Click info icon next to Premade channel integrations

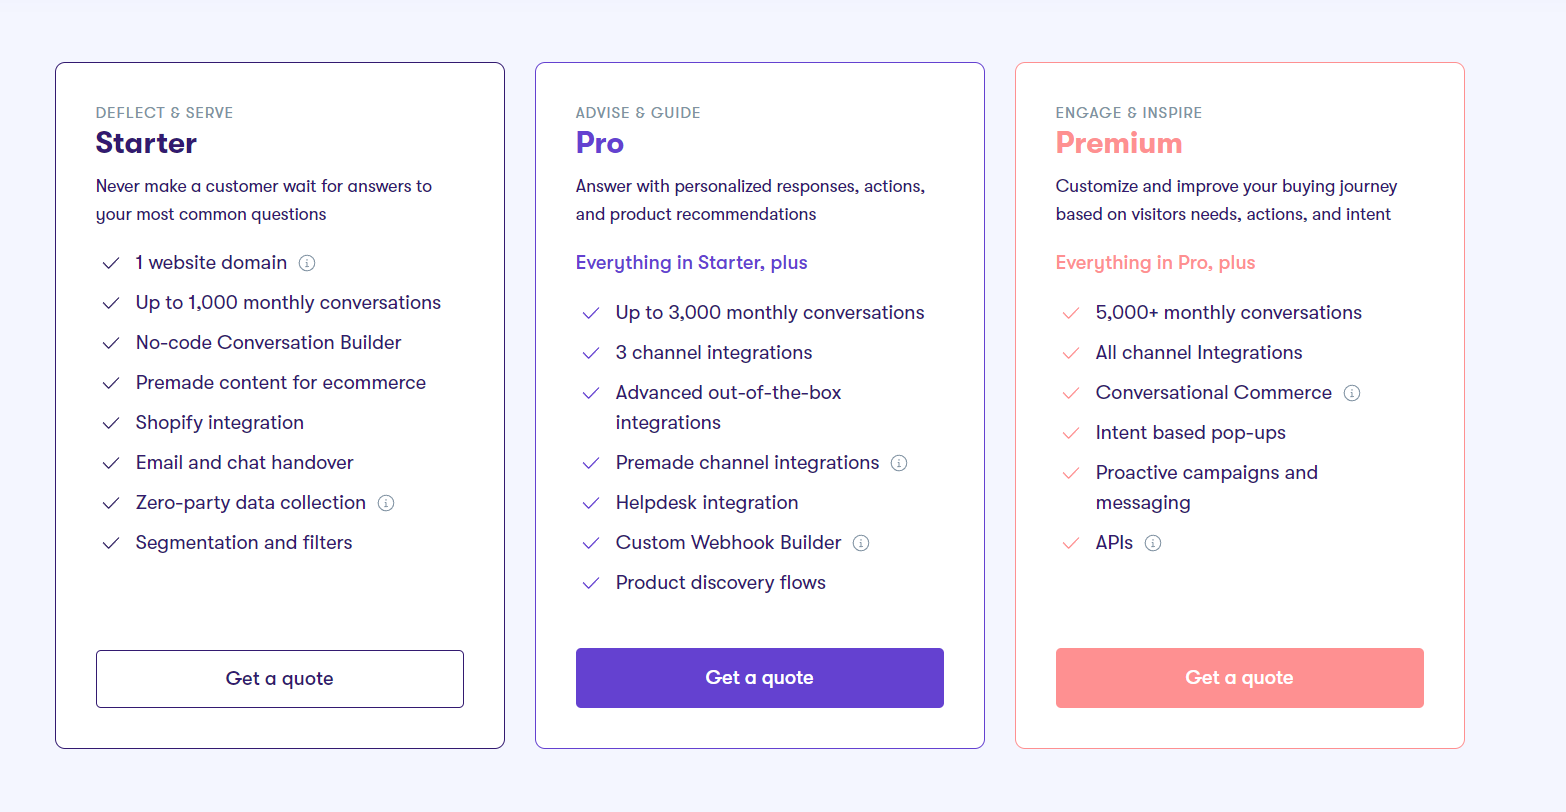(899, 463)
